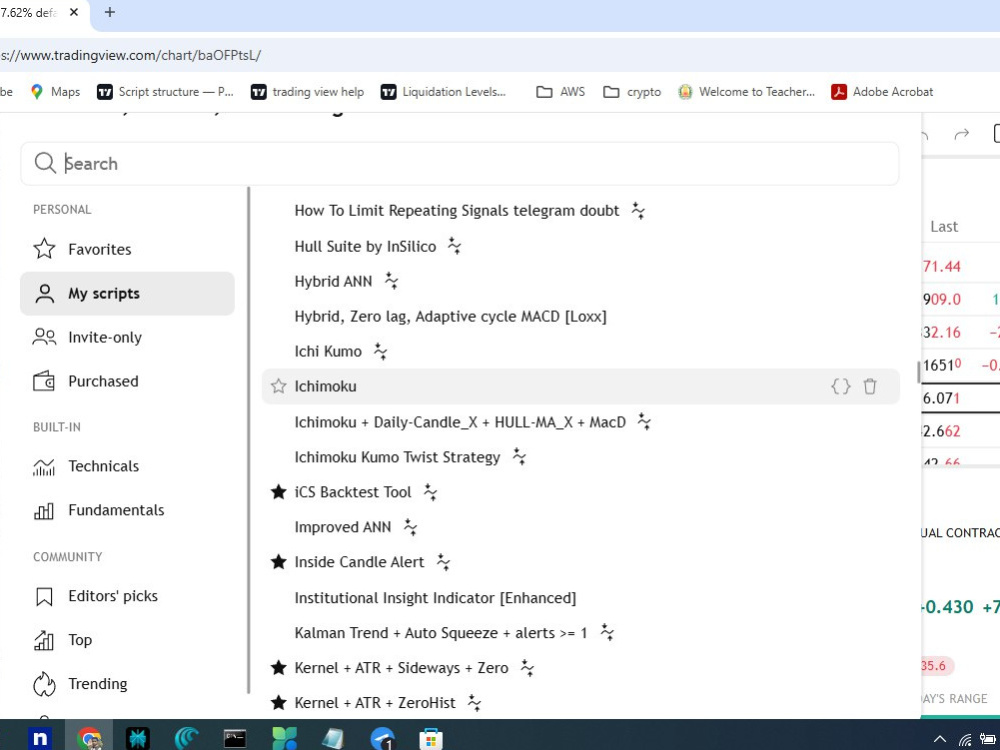1000x750 pixels.
Task: Add Hull Suite by InSilico script
Action: (365, 246)
